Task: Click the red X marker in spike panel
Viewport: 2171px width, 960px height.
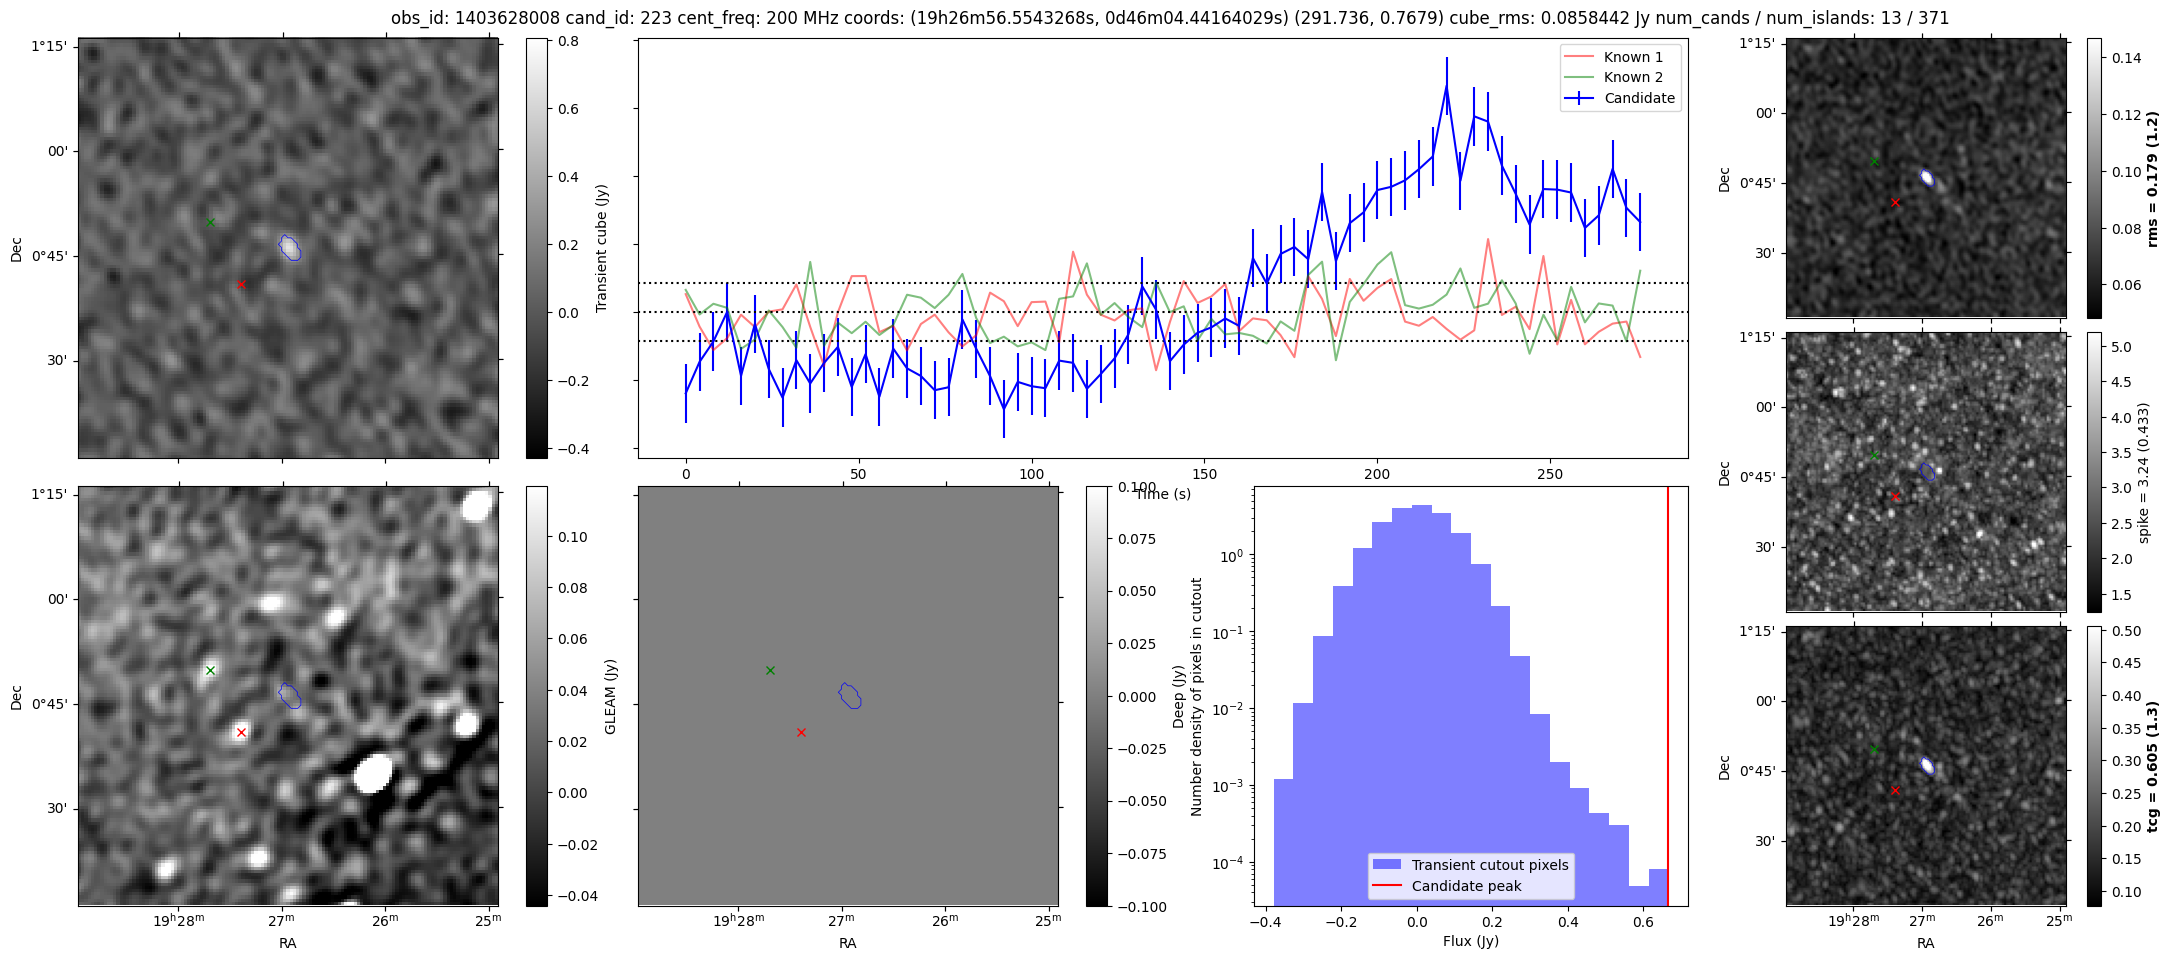Action: pos(1895,496)
